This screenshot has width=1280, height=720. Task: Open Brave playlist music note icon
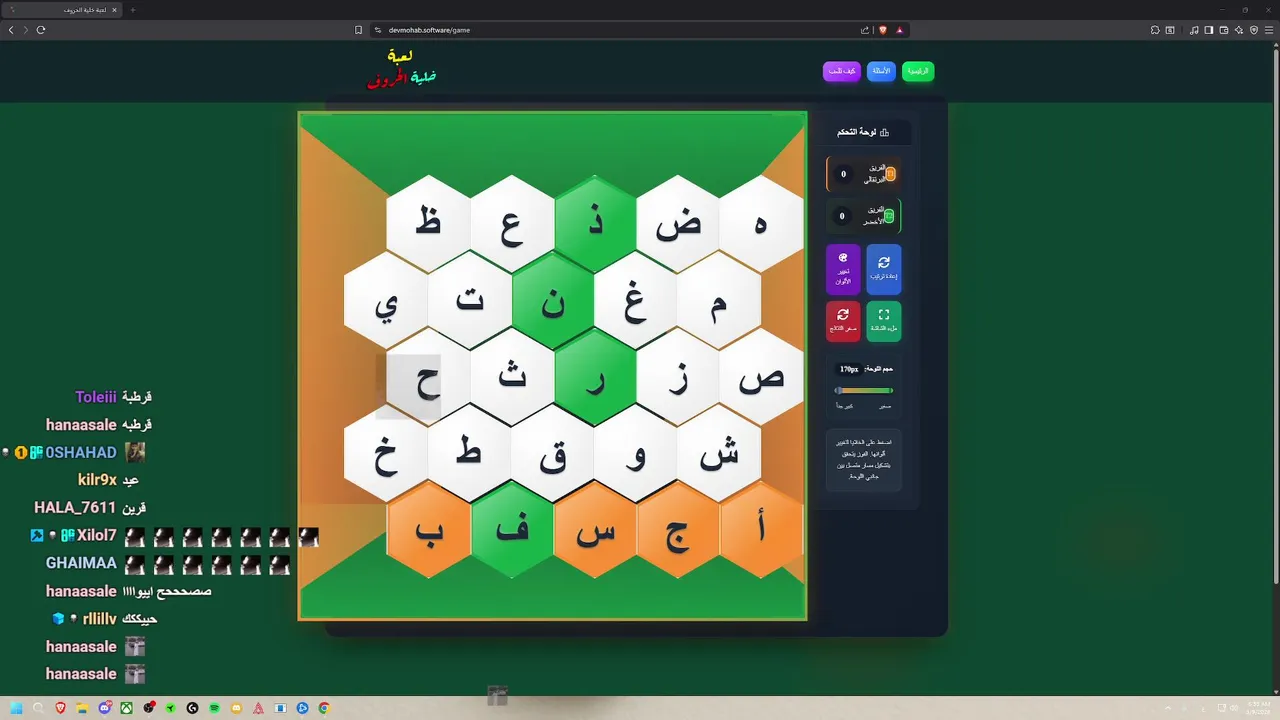point(1194,30)
